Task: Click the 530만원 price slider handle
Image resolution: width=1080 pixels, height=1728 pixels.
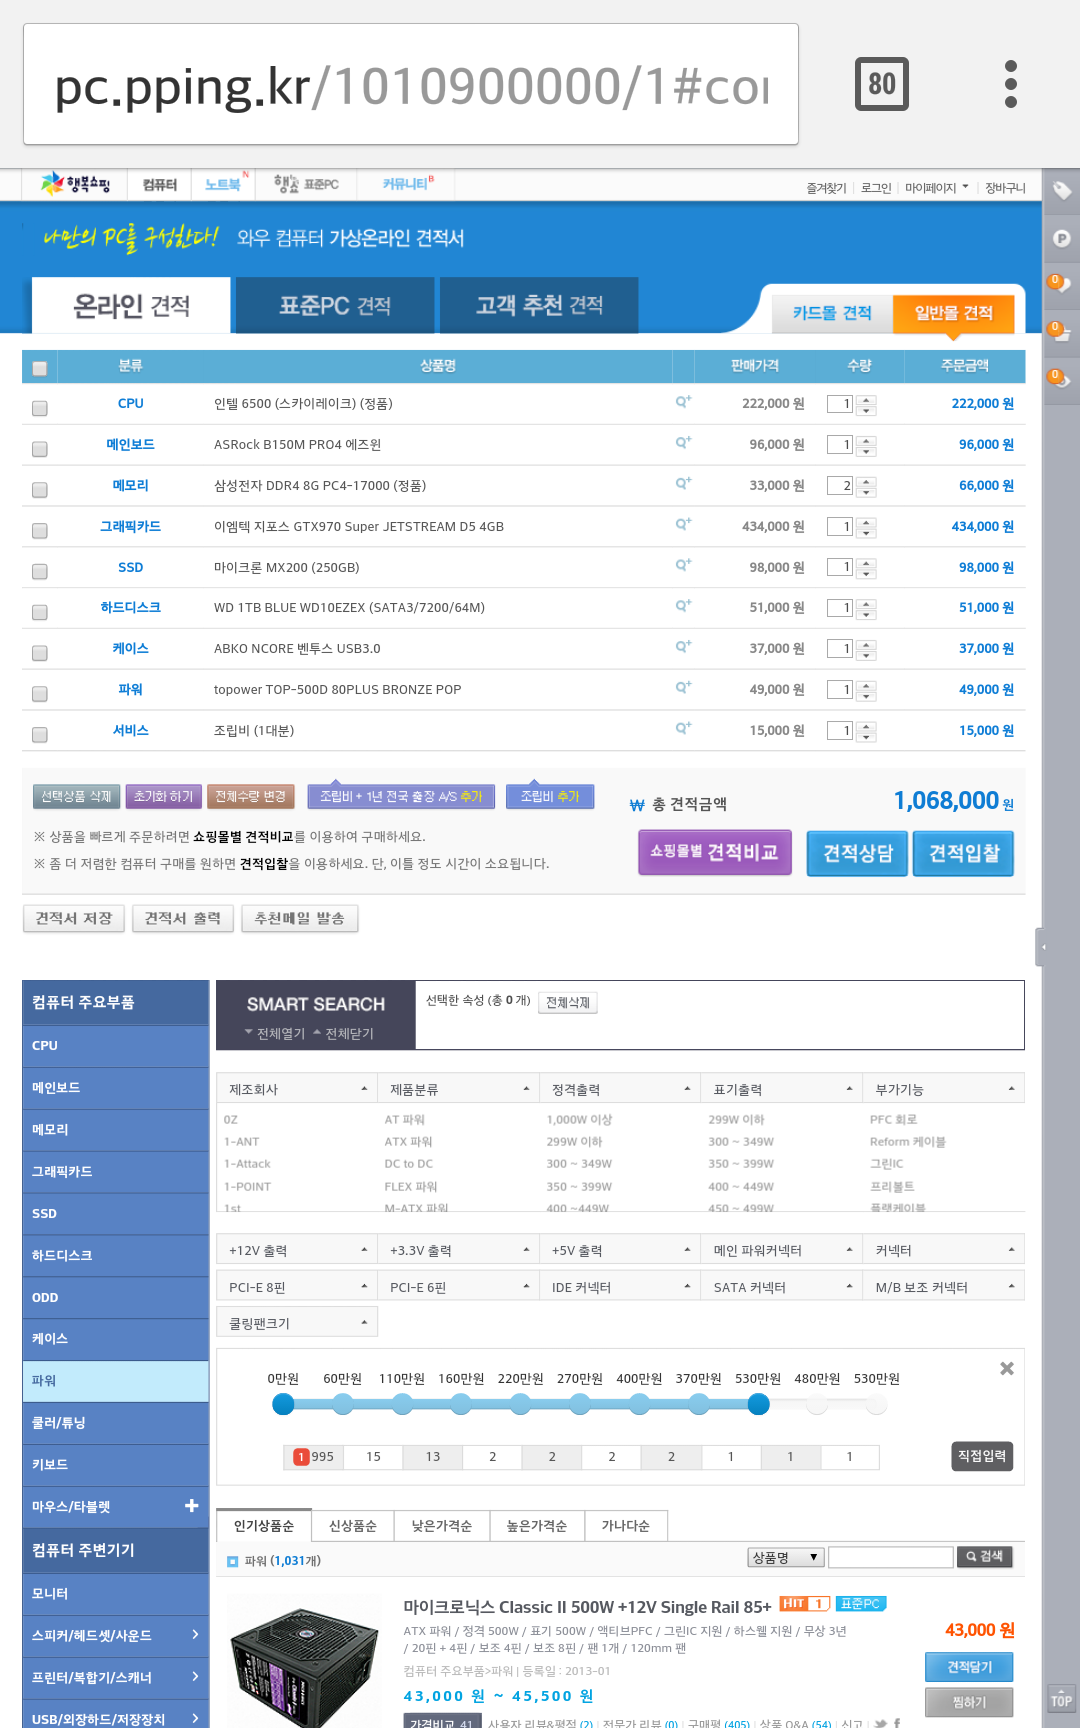Action: tap(759, 1405)
